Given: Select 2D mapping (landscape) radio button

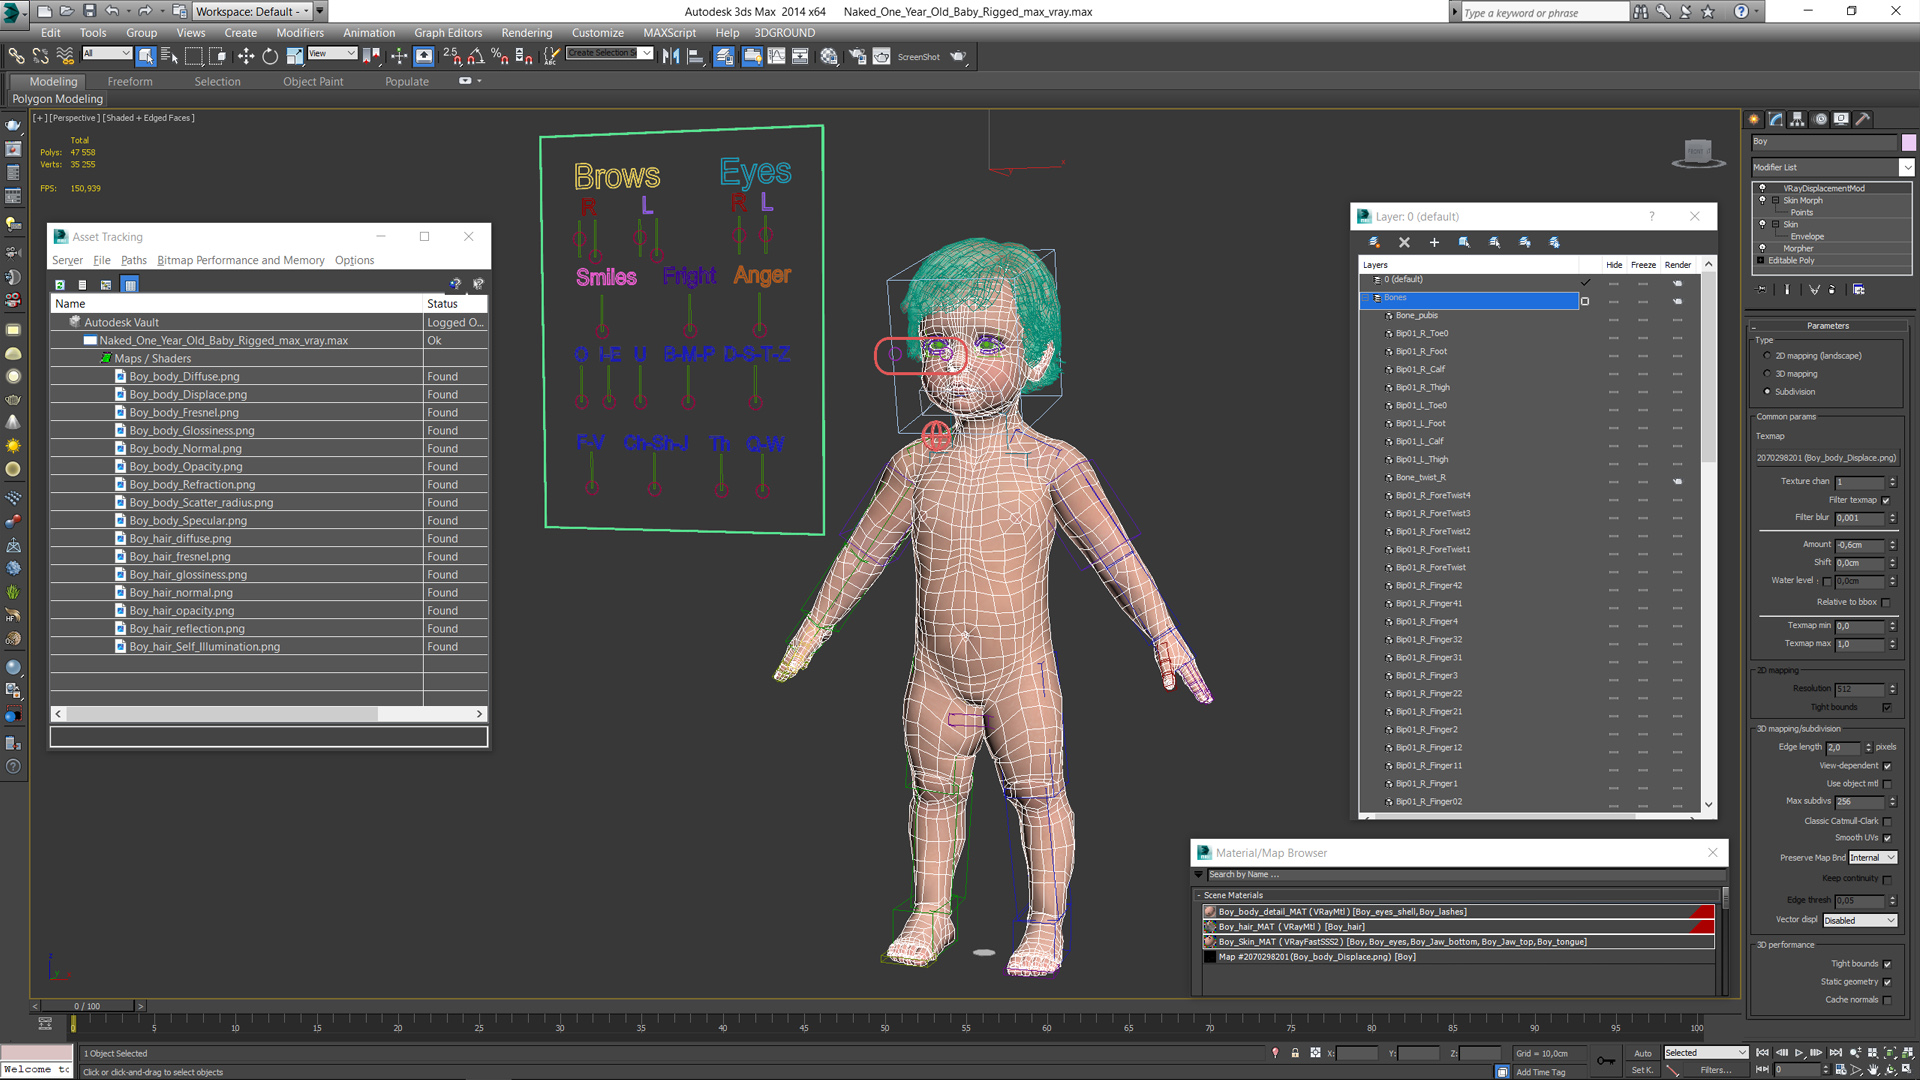Looking at the screenshot, I should [1767, 356].
